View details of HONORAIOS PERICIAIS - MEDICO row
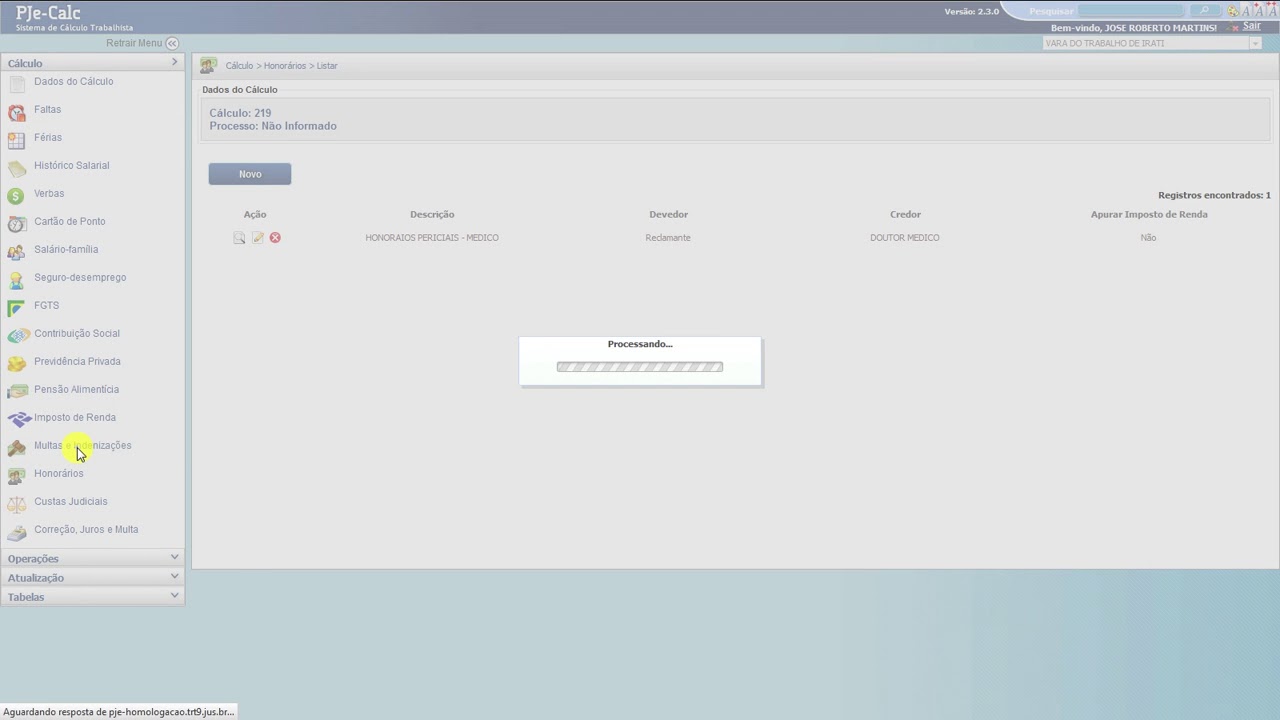 click(239, 238)
